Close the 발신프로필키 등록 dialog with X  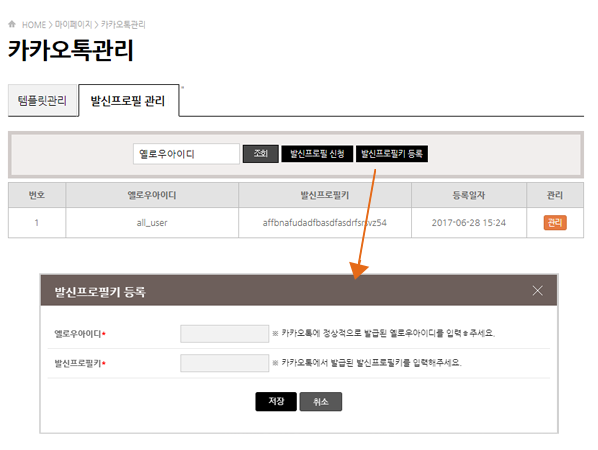[537, 291]
